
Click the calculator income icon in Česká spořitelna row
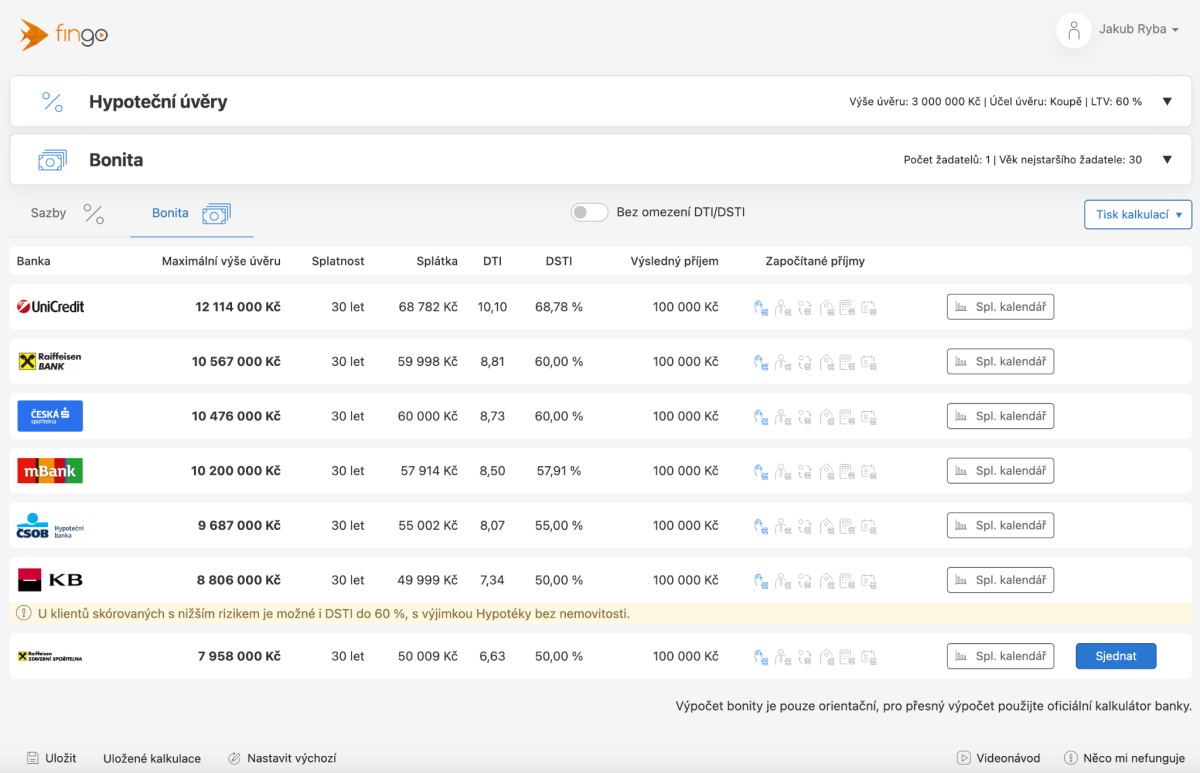[848, 416]
